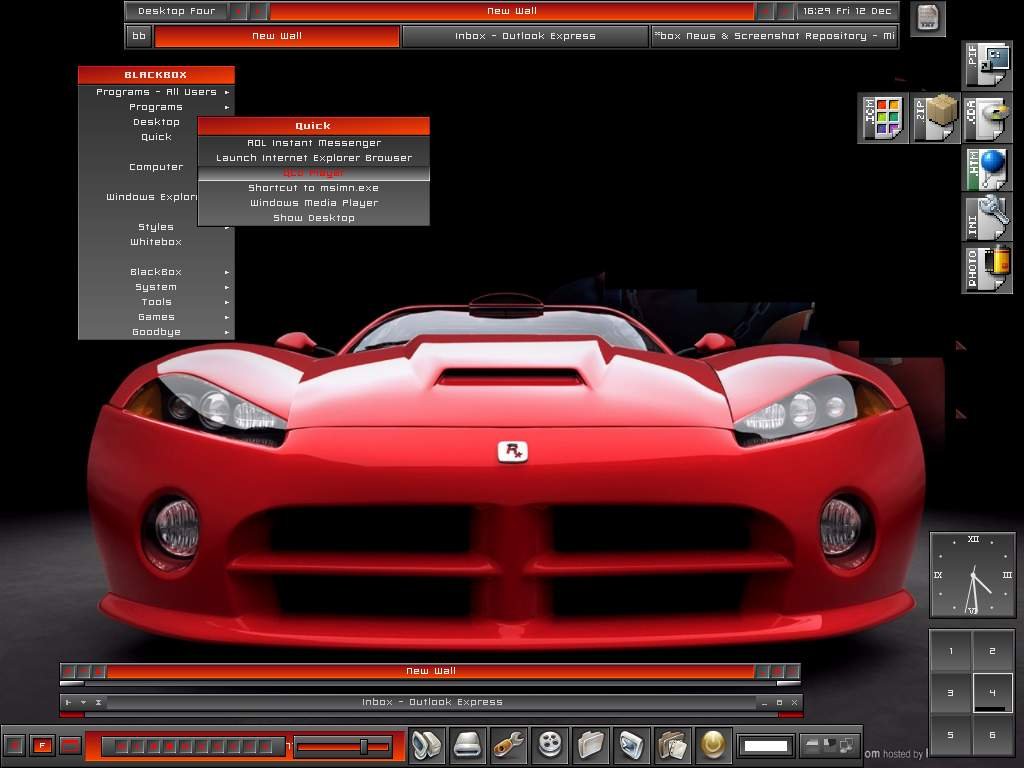Open the grey folder dock icon

click(591, 744)
